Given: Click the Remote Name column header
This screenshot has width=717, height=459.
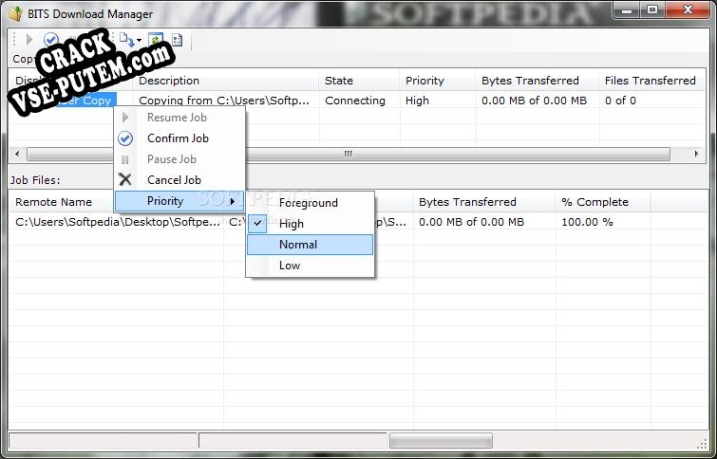Looking at the screenshot, I should point(54,202).
